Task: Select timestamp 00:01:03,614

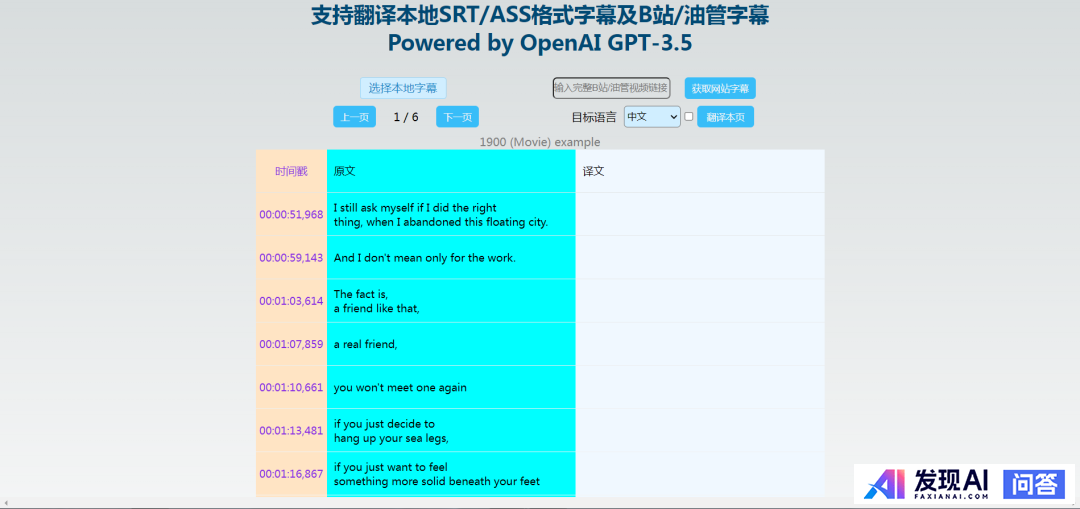Action: pos(291,301)
